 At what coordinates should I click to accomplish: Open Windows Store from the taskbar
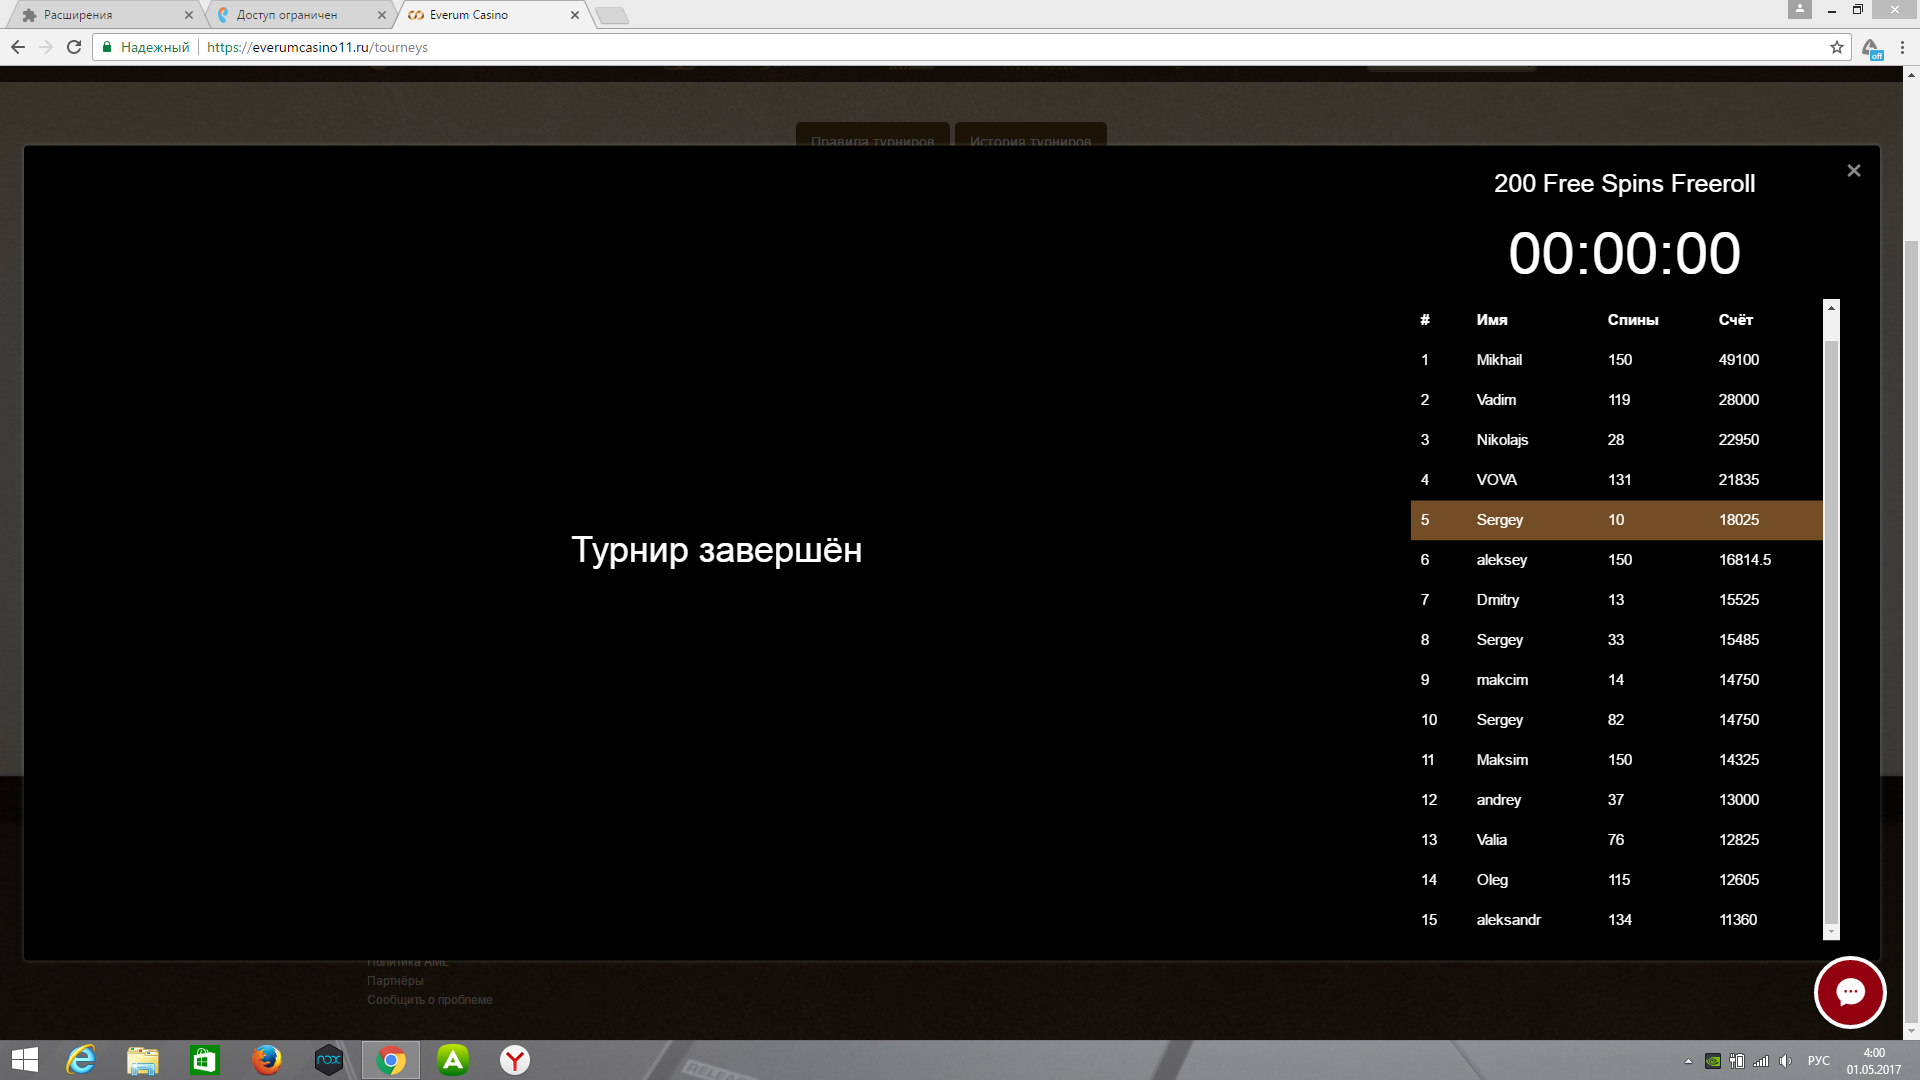pyautogui.click(x=205, y=1060)
